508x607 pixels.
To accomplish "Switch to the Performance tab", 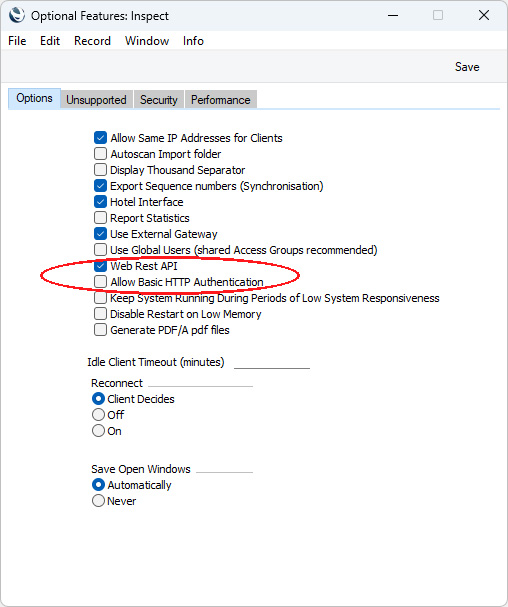I will (x=221, y=100).
